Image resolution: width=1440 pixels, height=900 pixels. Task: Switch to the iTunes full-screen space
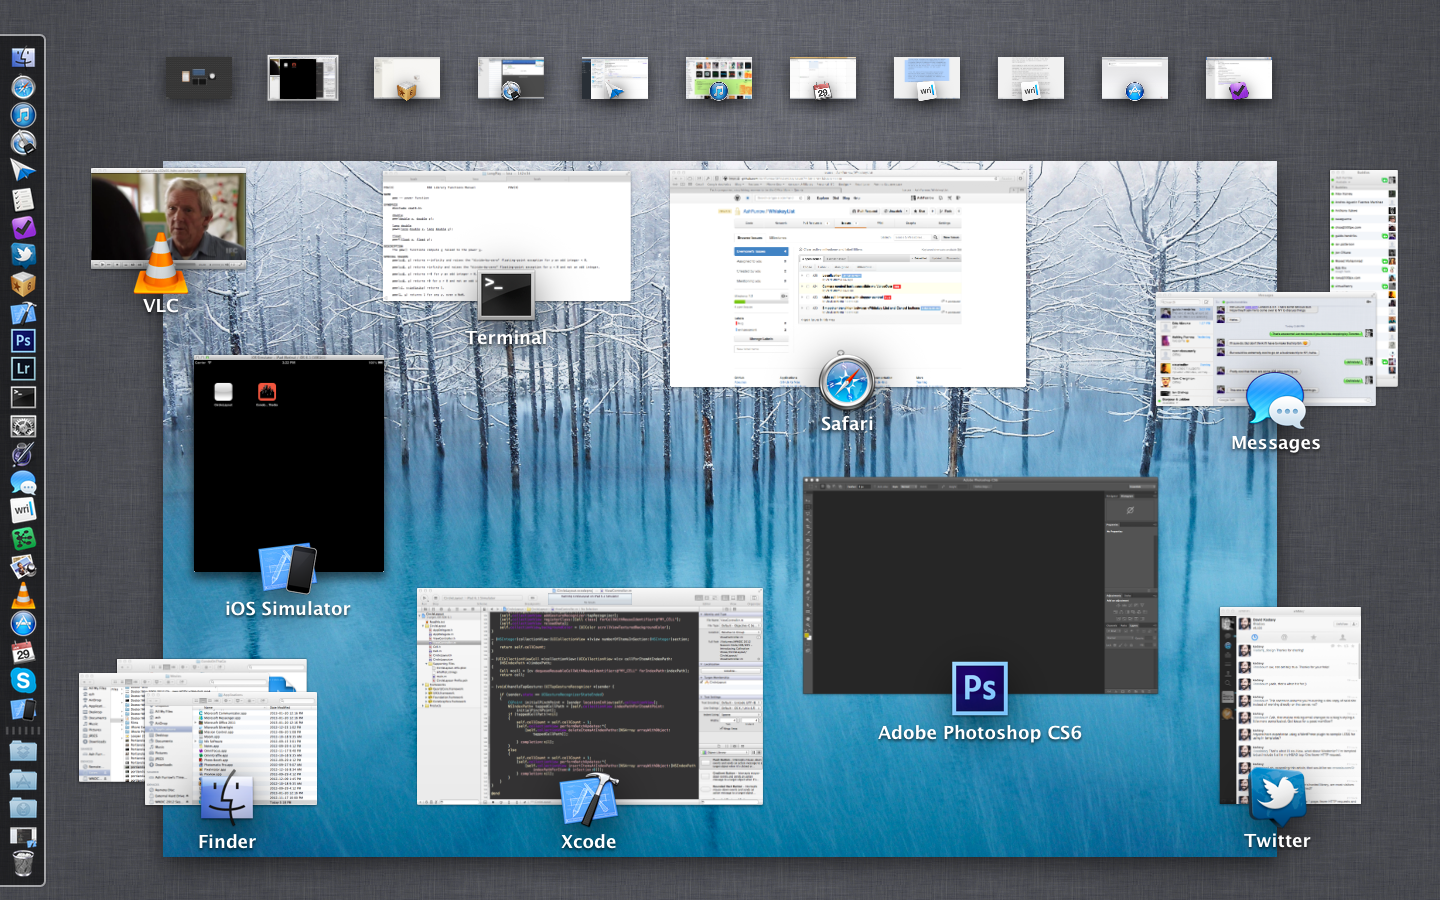pyautogui.click(x=718, y=78)
